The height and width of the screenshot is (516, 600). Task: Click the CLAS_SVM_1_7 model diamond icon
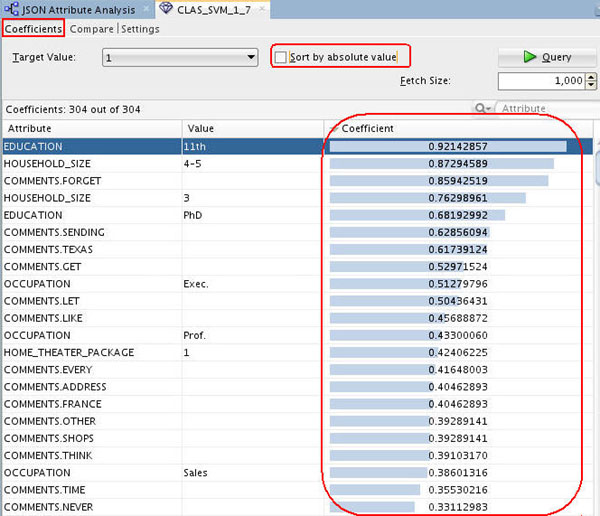pyautogui.click(x=166, y=9)
